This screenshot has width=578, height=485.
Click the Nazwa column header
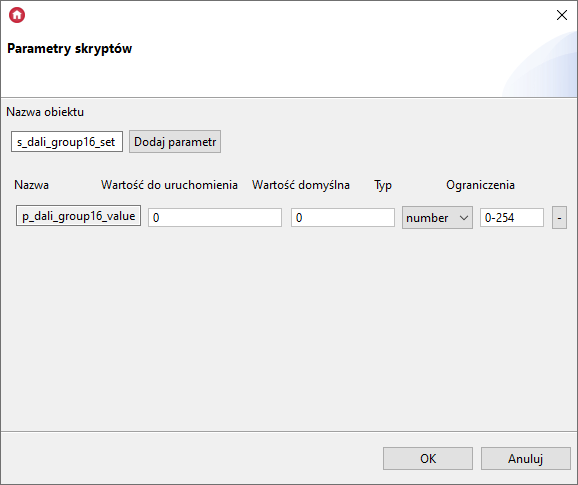tap(31, 185)
